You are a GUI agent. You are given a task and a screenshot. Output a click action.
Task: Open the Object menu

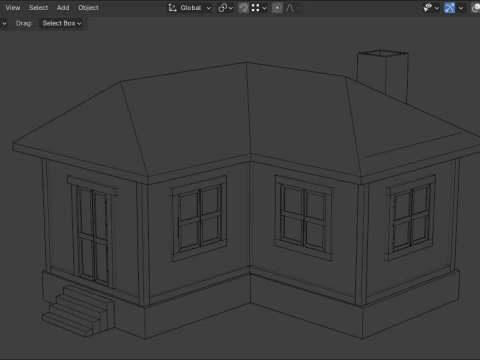(x=88, y=8)
